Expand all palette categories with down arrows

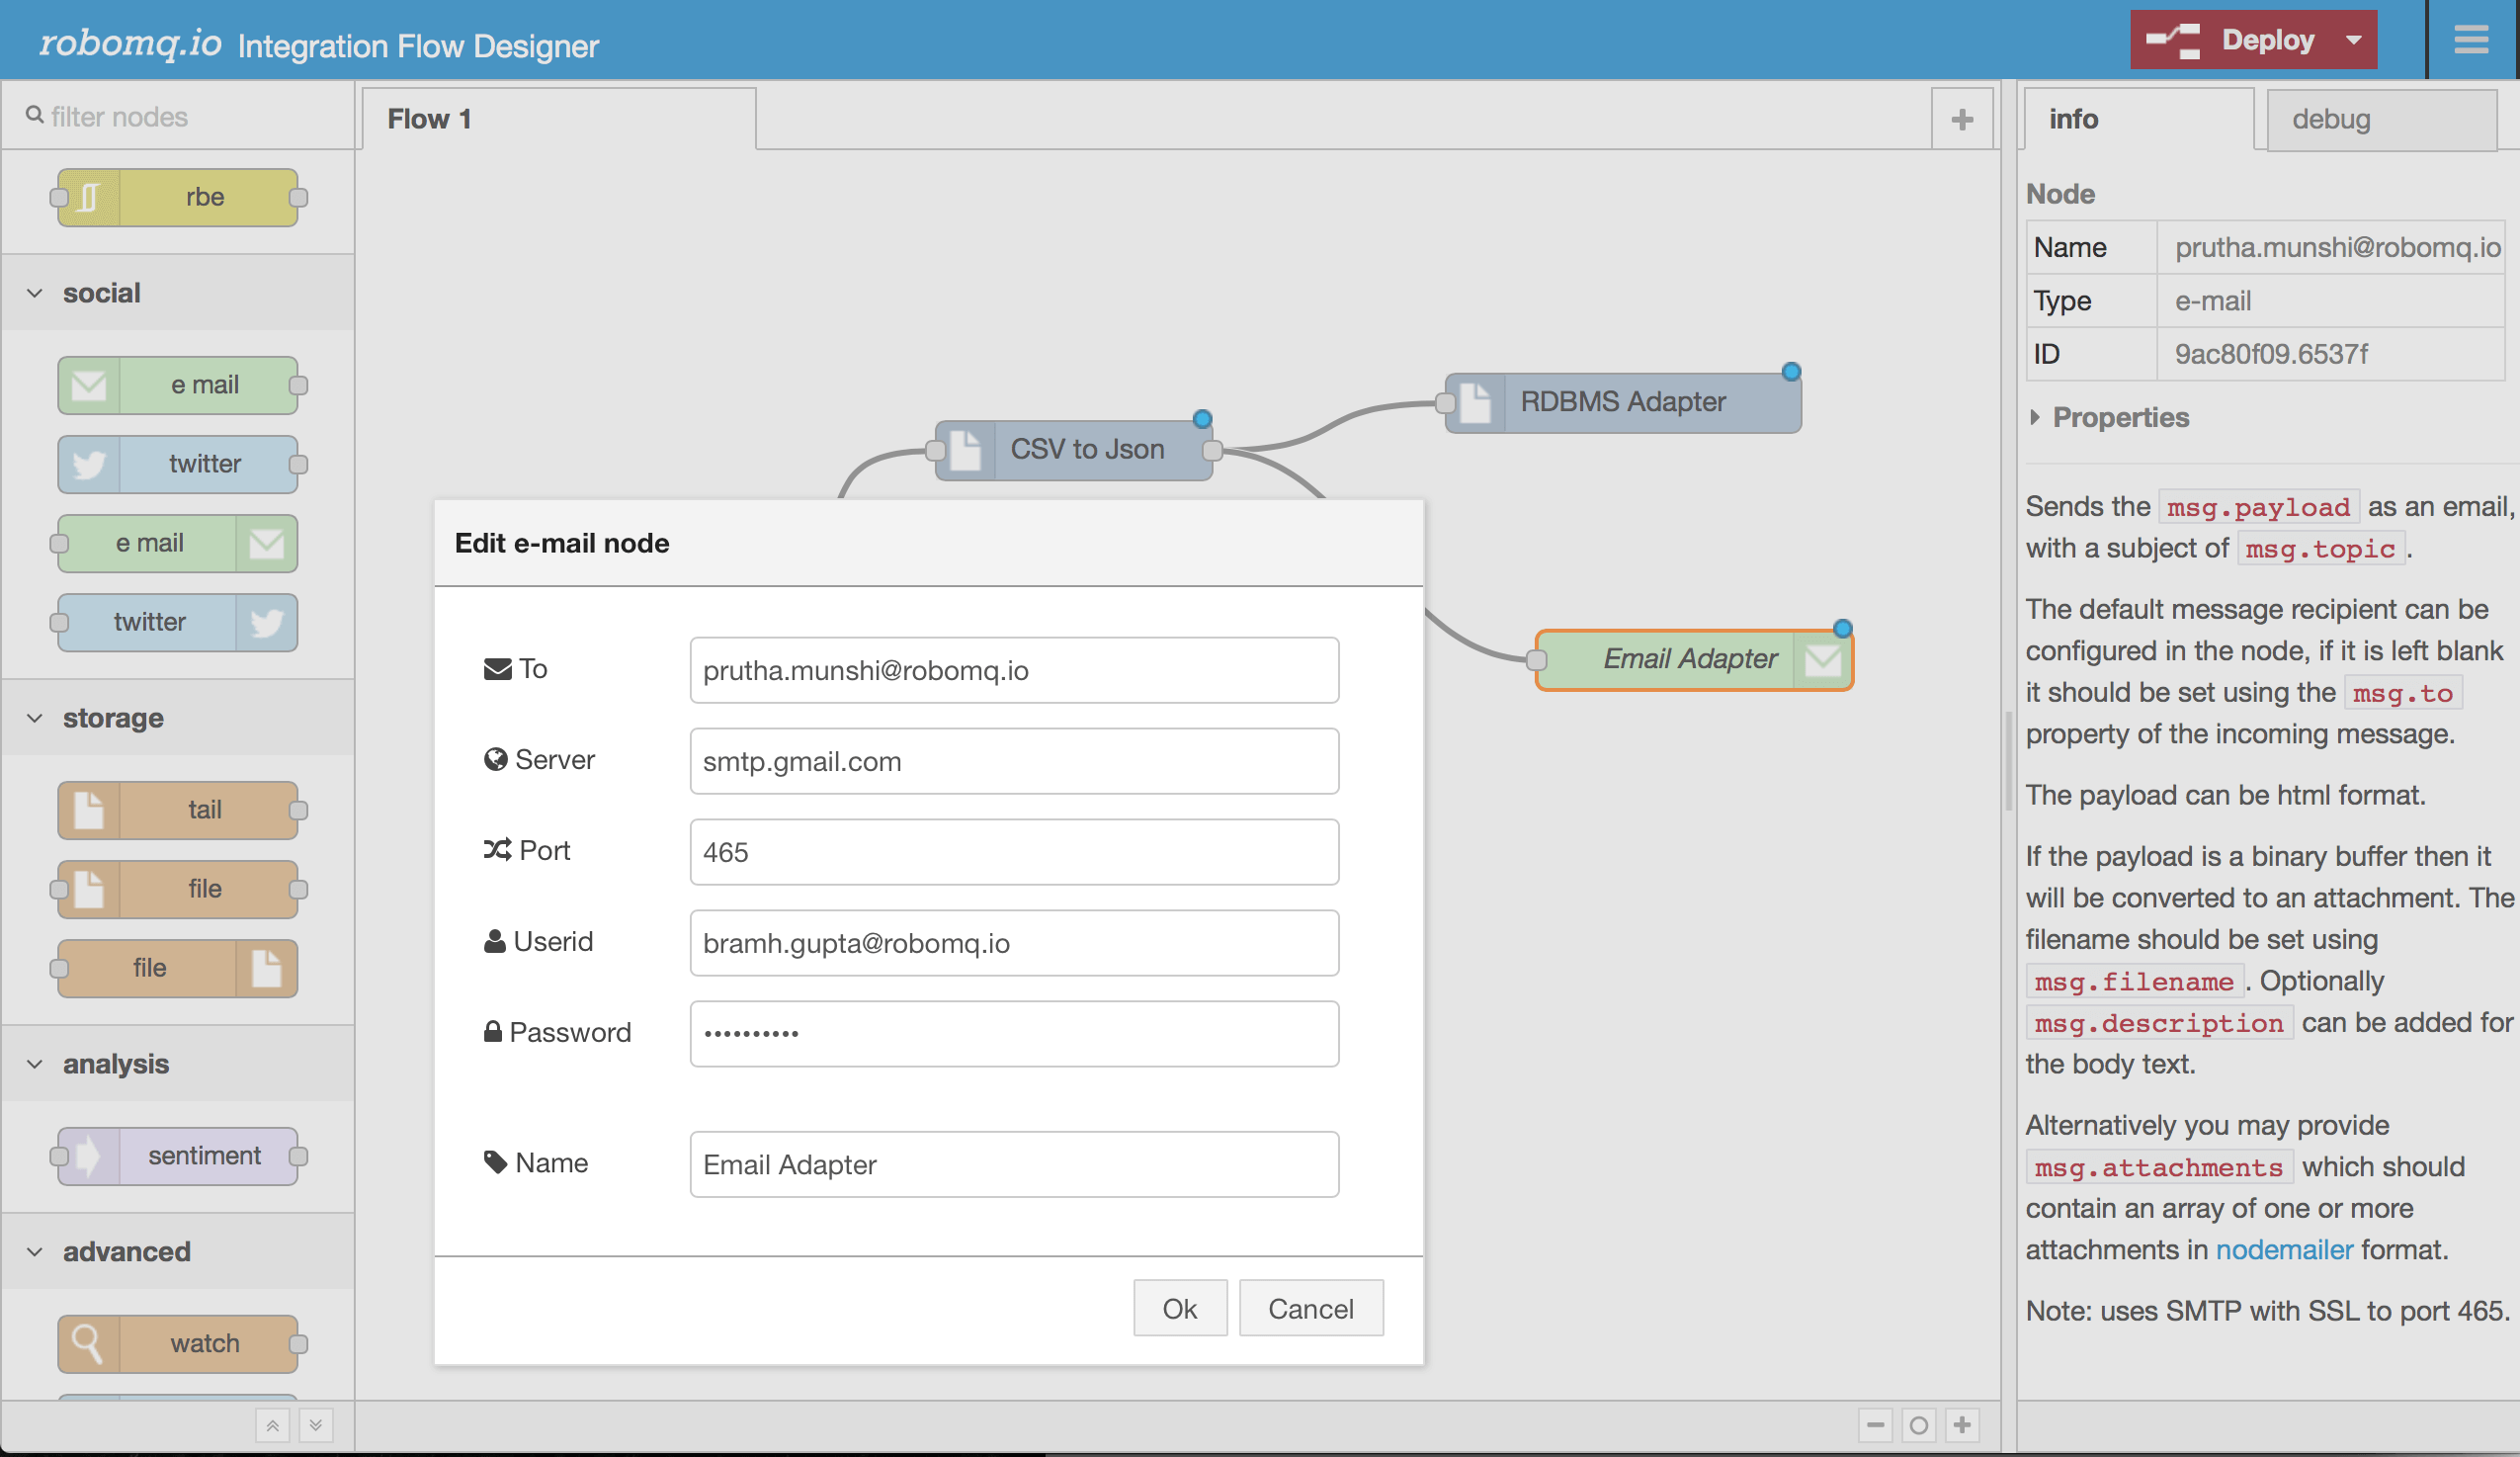click(316, 1425)
